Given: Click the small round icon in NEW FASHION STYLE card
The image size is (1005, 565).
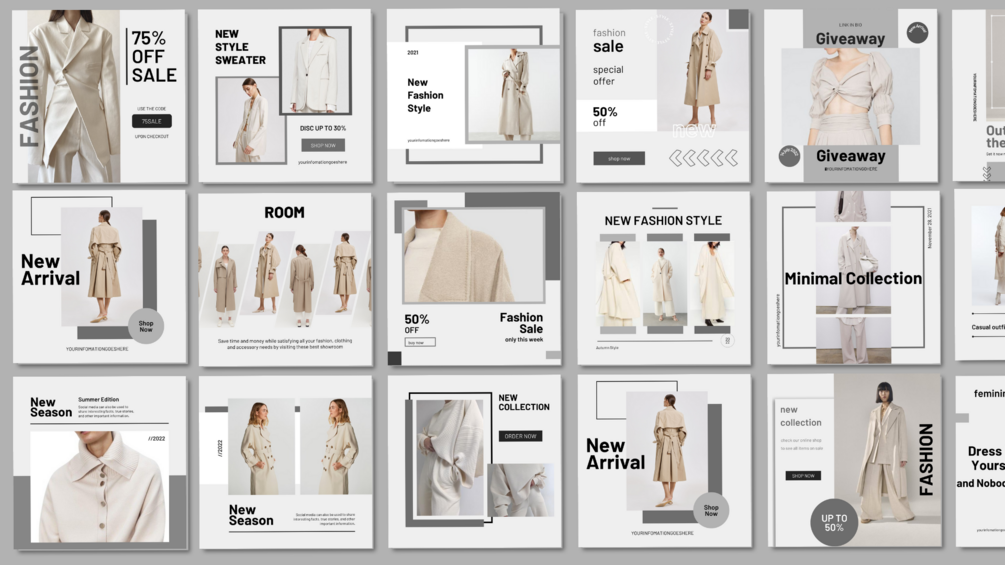Looking at the screenshot, I should click(727, 341).
